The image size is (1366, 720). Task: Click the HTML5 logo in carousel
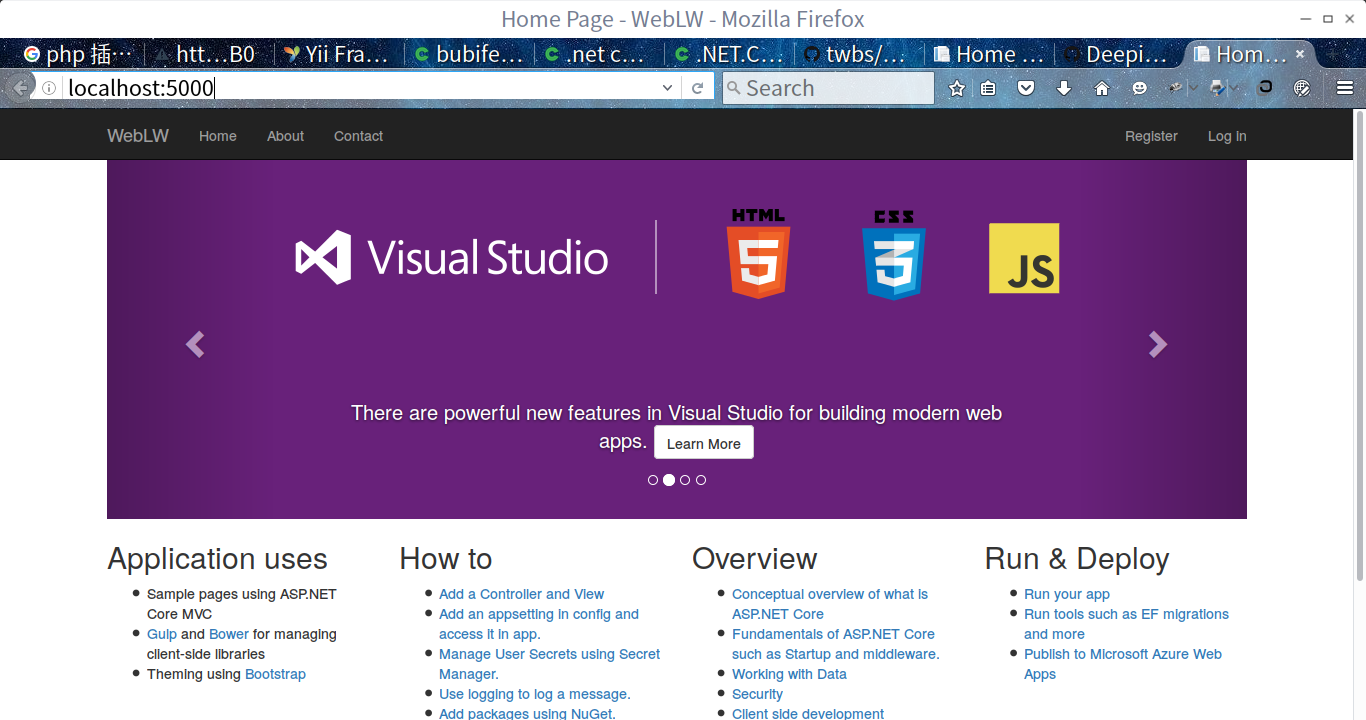759,254
